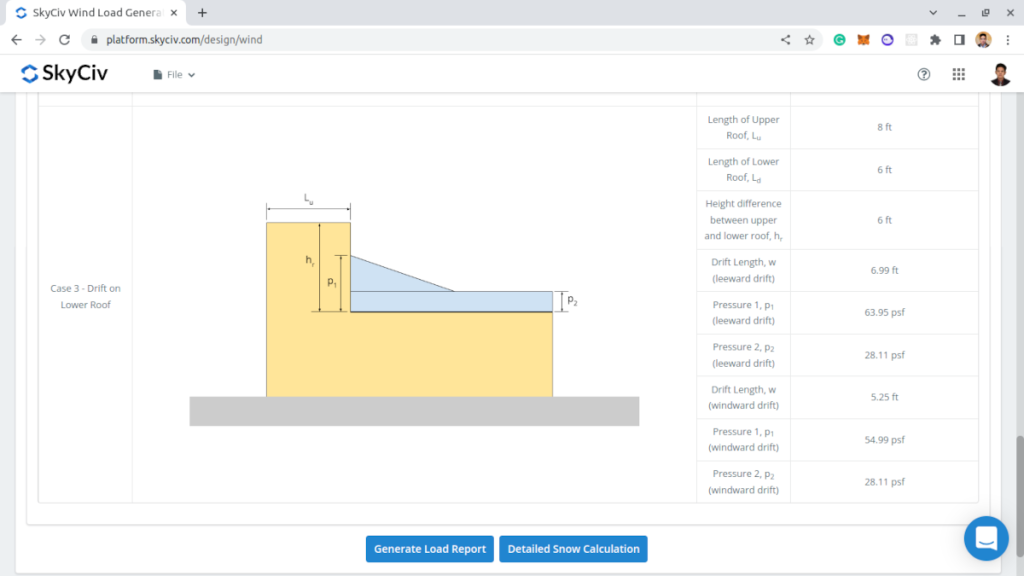
Task: Click Generate Load Report button
Action: tap(429, 549)
